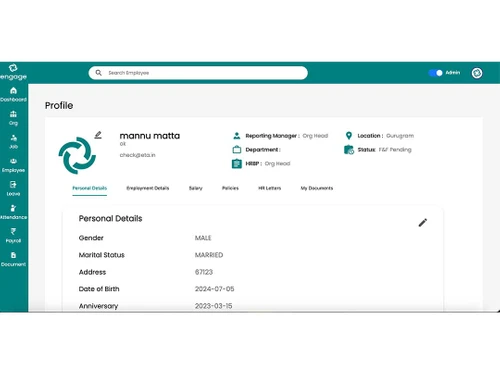Click the magnifier search icon
The image size is (500, 375).
point(99,73)
